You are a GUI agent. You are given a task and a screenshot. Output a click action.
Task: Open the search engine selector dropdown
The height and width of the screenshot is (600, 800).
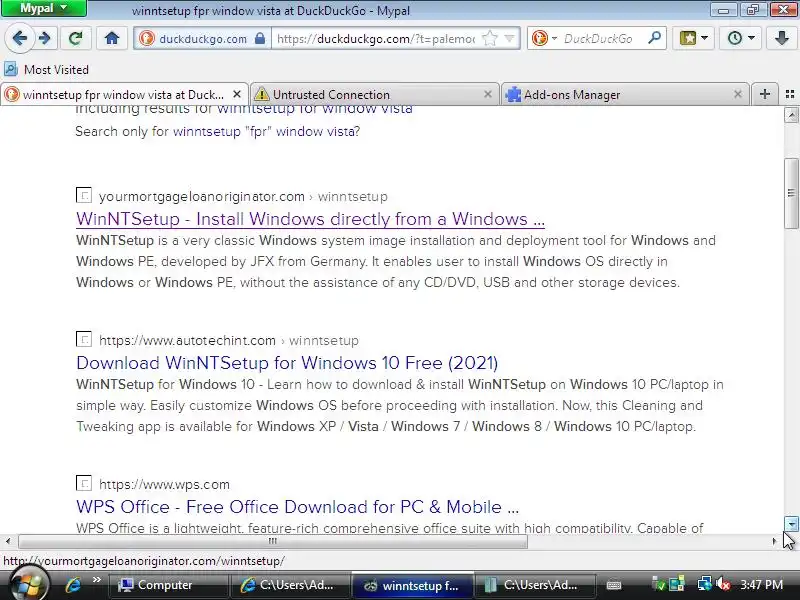544,38
